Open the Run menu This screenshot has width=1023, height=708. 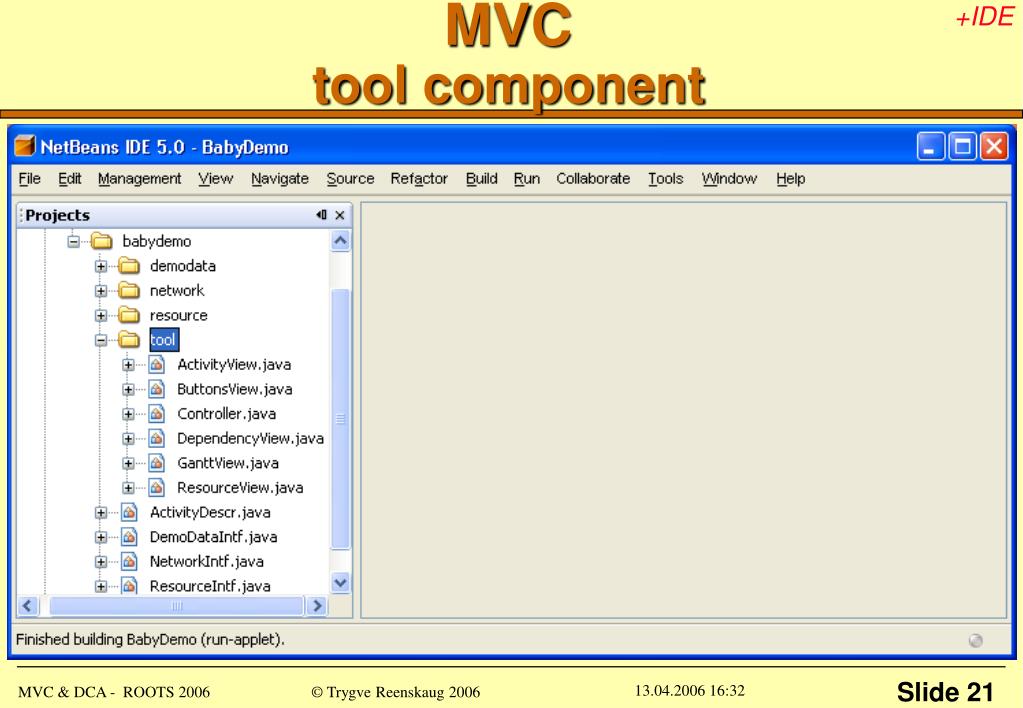pyautogui.click(x=527, y=179)
